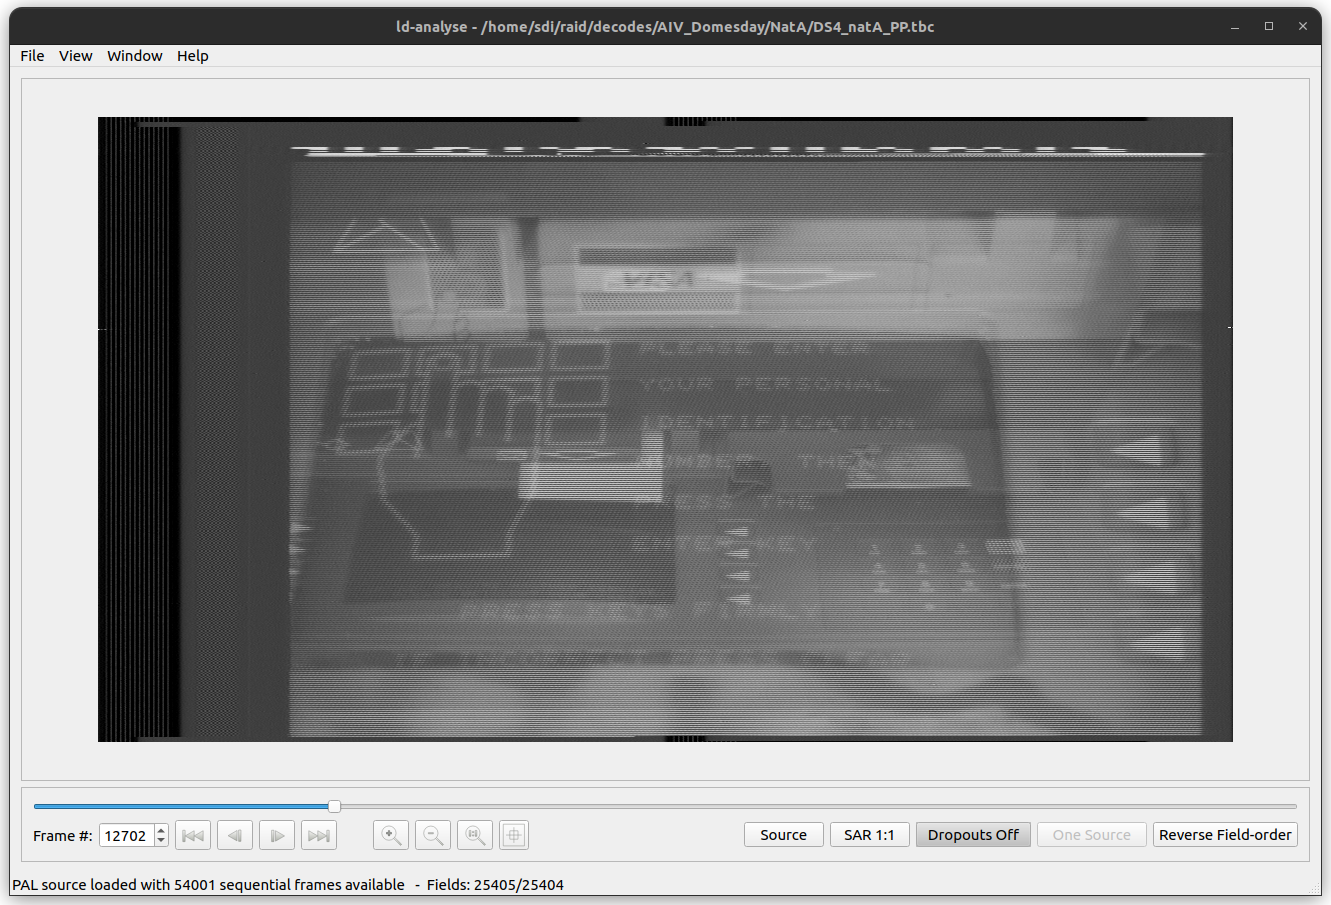Open the Help menu
Screen dimensions: 1331x905
click(193, 56)
